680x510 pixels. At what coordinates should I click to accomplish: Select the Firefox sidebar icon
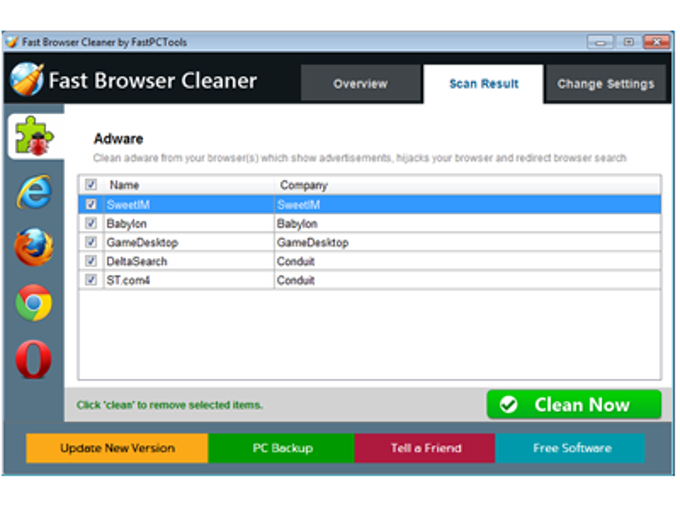(x=34, y=247)
